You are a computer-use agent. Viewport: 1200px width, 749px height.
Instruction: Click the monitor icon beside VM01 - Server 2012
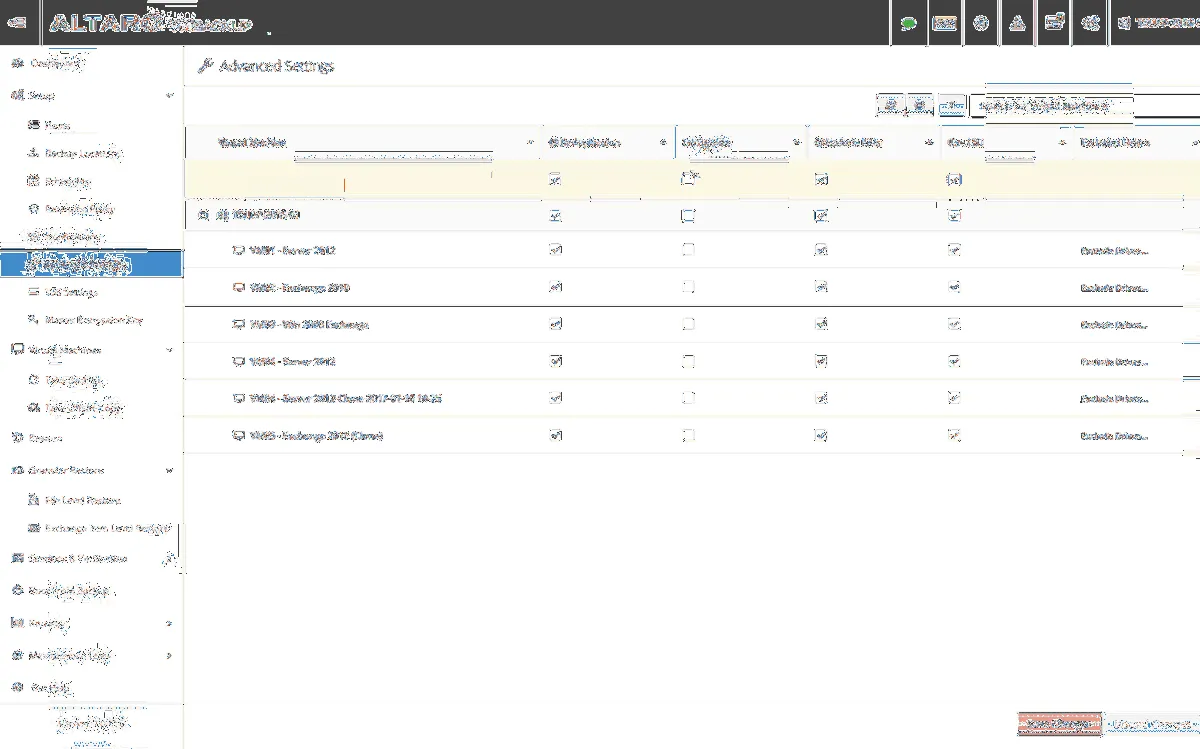pyautogui.click(x=238, y=251)
